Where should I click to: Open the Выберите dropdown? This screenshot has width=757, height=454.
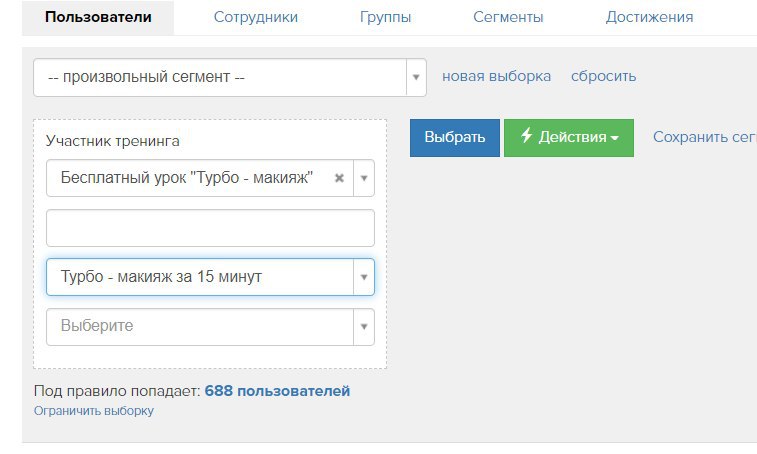pyautogui.click(x=210, y=327)
